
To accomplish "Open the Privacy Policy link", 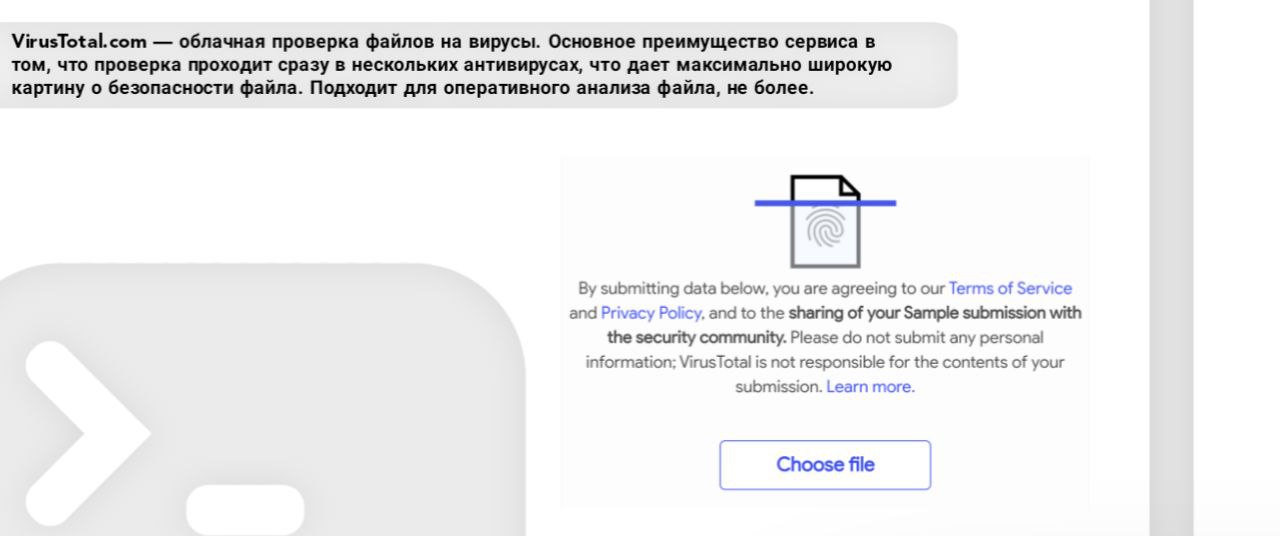I will coord(651,312).
